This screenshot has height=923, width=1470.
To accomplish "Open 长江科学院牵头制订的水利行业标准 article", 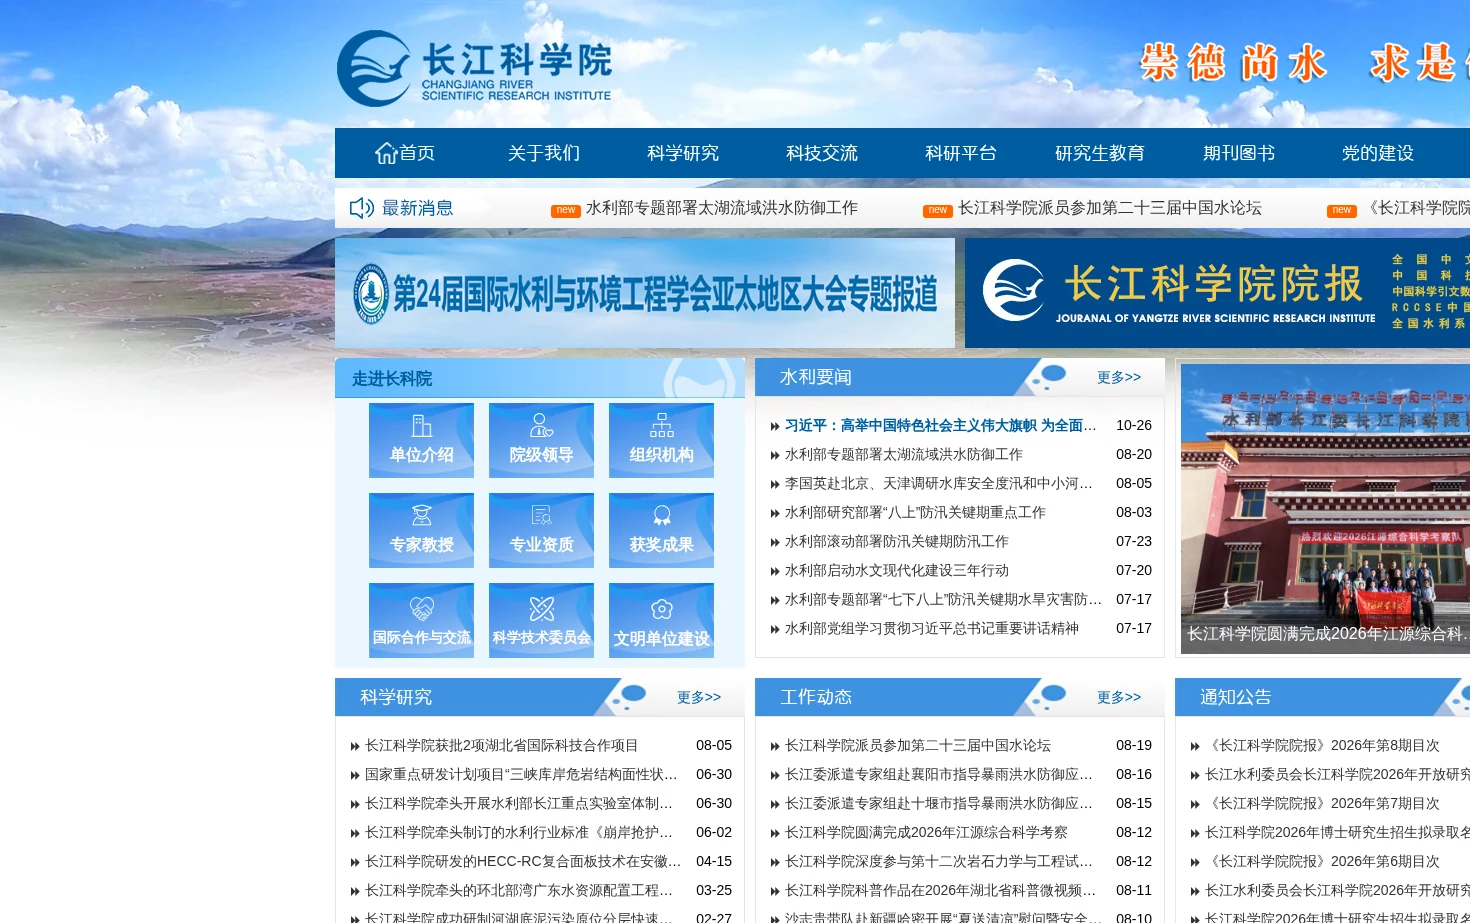I will point(518,832).
